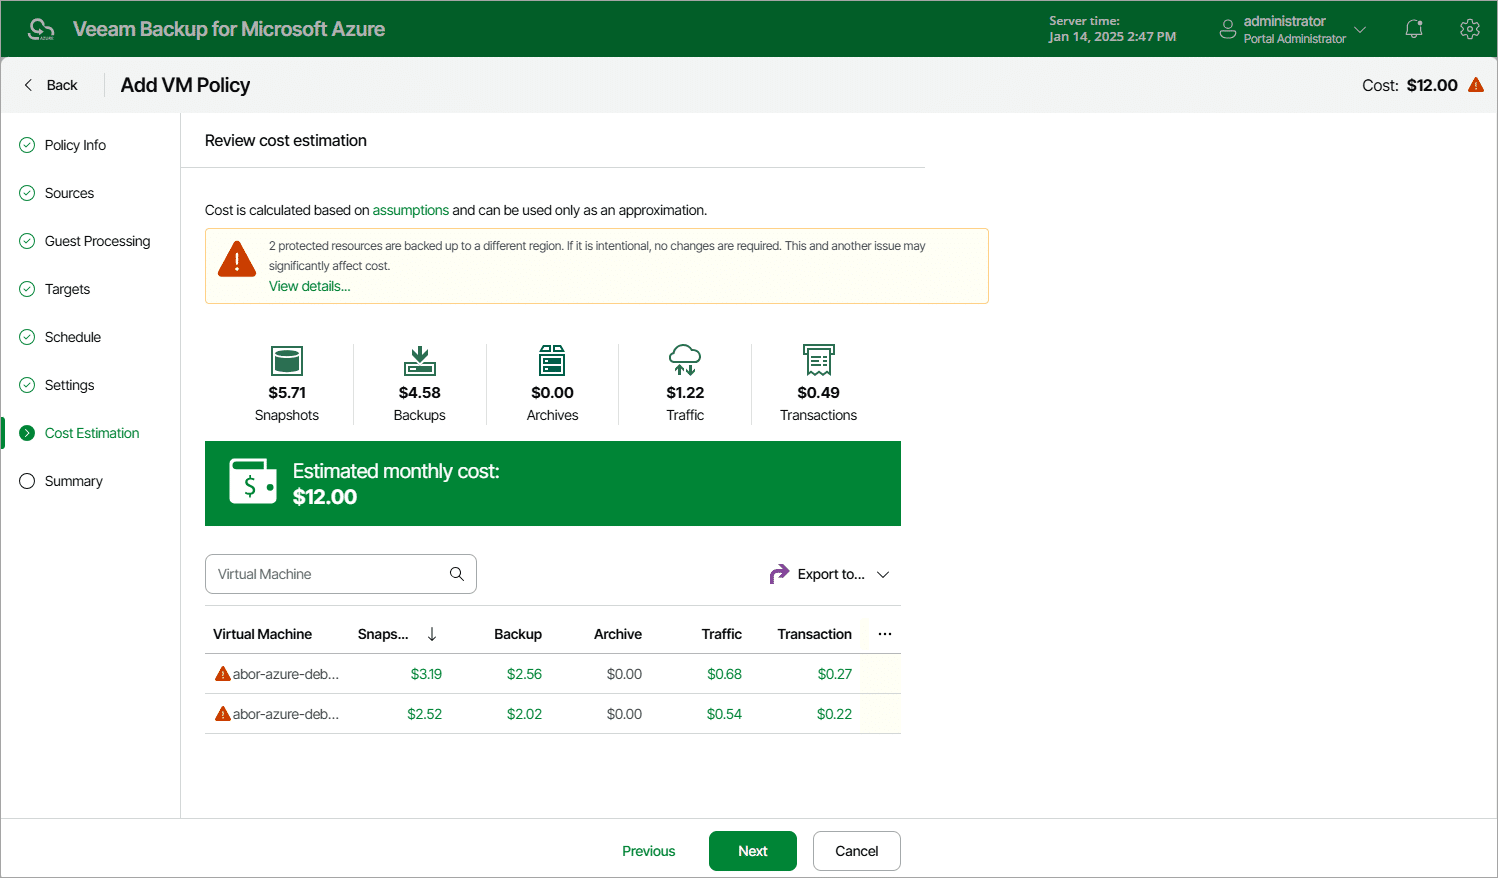Image resolution: width=1498 pixels, height=878 pixels.
Task: Focus the Virtual Machine search field
Action: (x=328, y=574)
